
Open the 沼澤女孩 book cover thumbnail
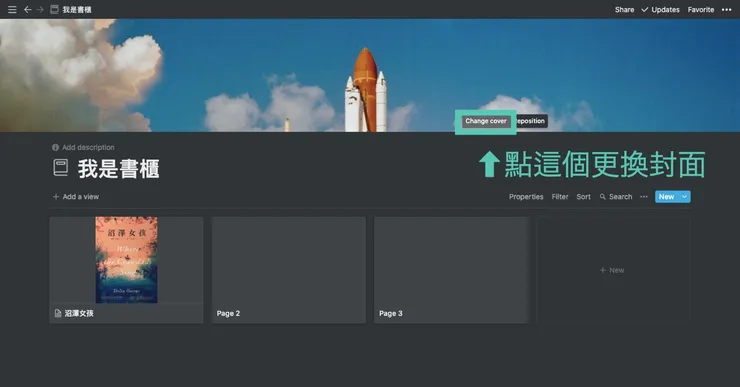tap(126, 260)
